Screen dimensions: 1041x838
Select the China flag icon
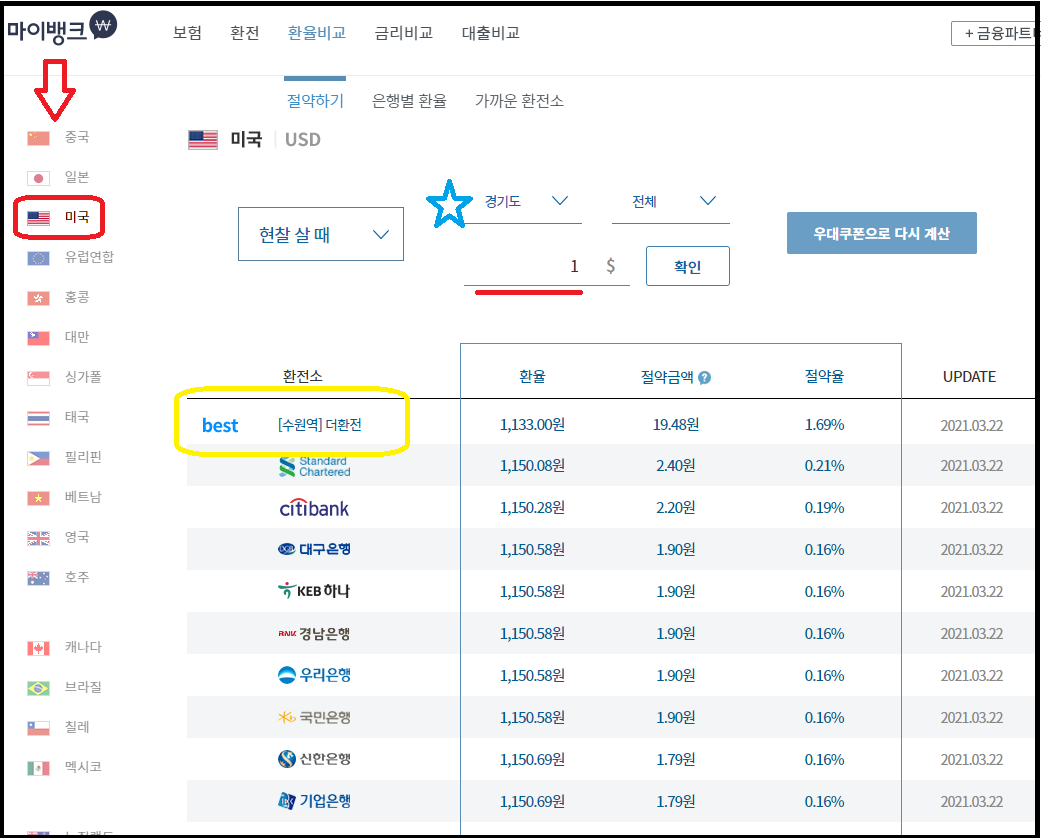[x=39, y=137]
